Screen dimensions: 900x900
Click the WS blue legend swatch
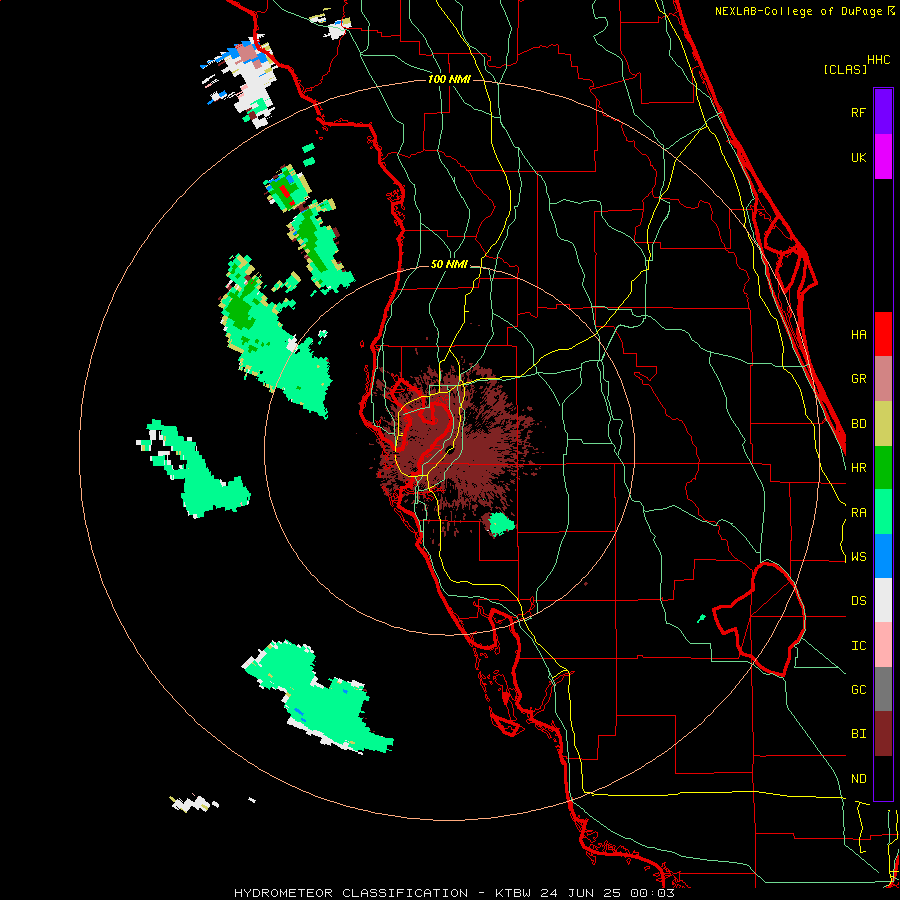coord(883,556)
